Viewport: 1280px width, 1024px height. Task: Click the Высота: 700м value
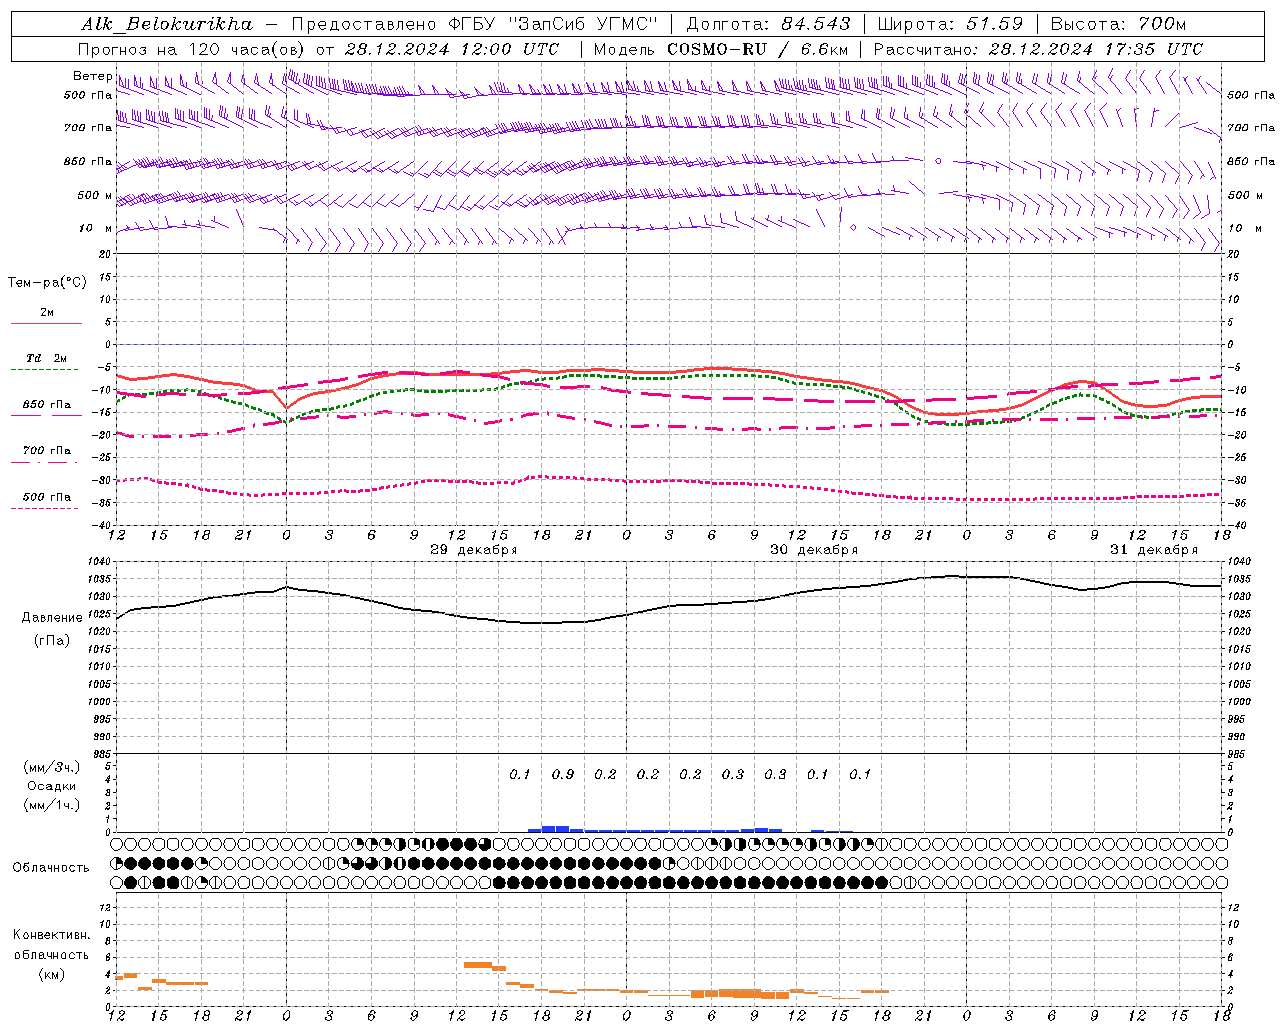pyautogui.click(x=1118, y=24)
